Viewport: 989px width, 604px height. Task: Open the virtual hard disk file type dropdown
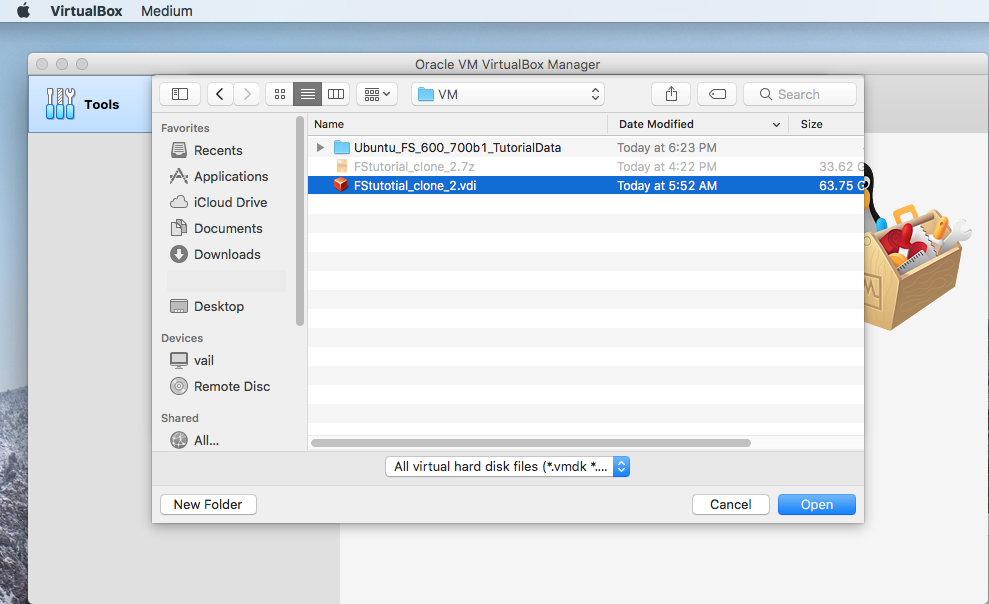coord(508,466)
